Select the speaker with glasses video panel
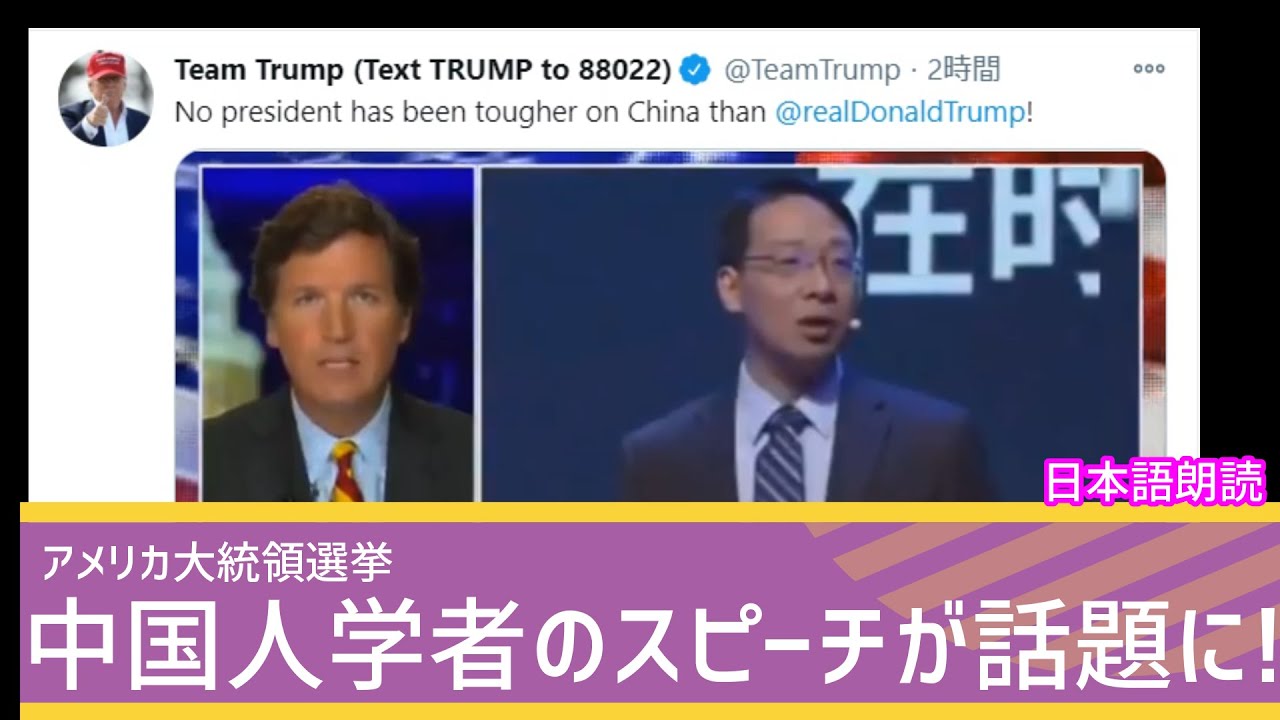Image resolution: width=1280 pixels, height=720 pixels. pos(811,333)
